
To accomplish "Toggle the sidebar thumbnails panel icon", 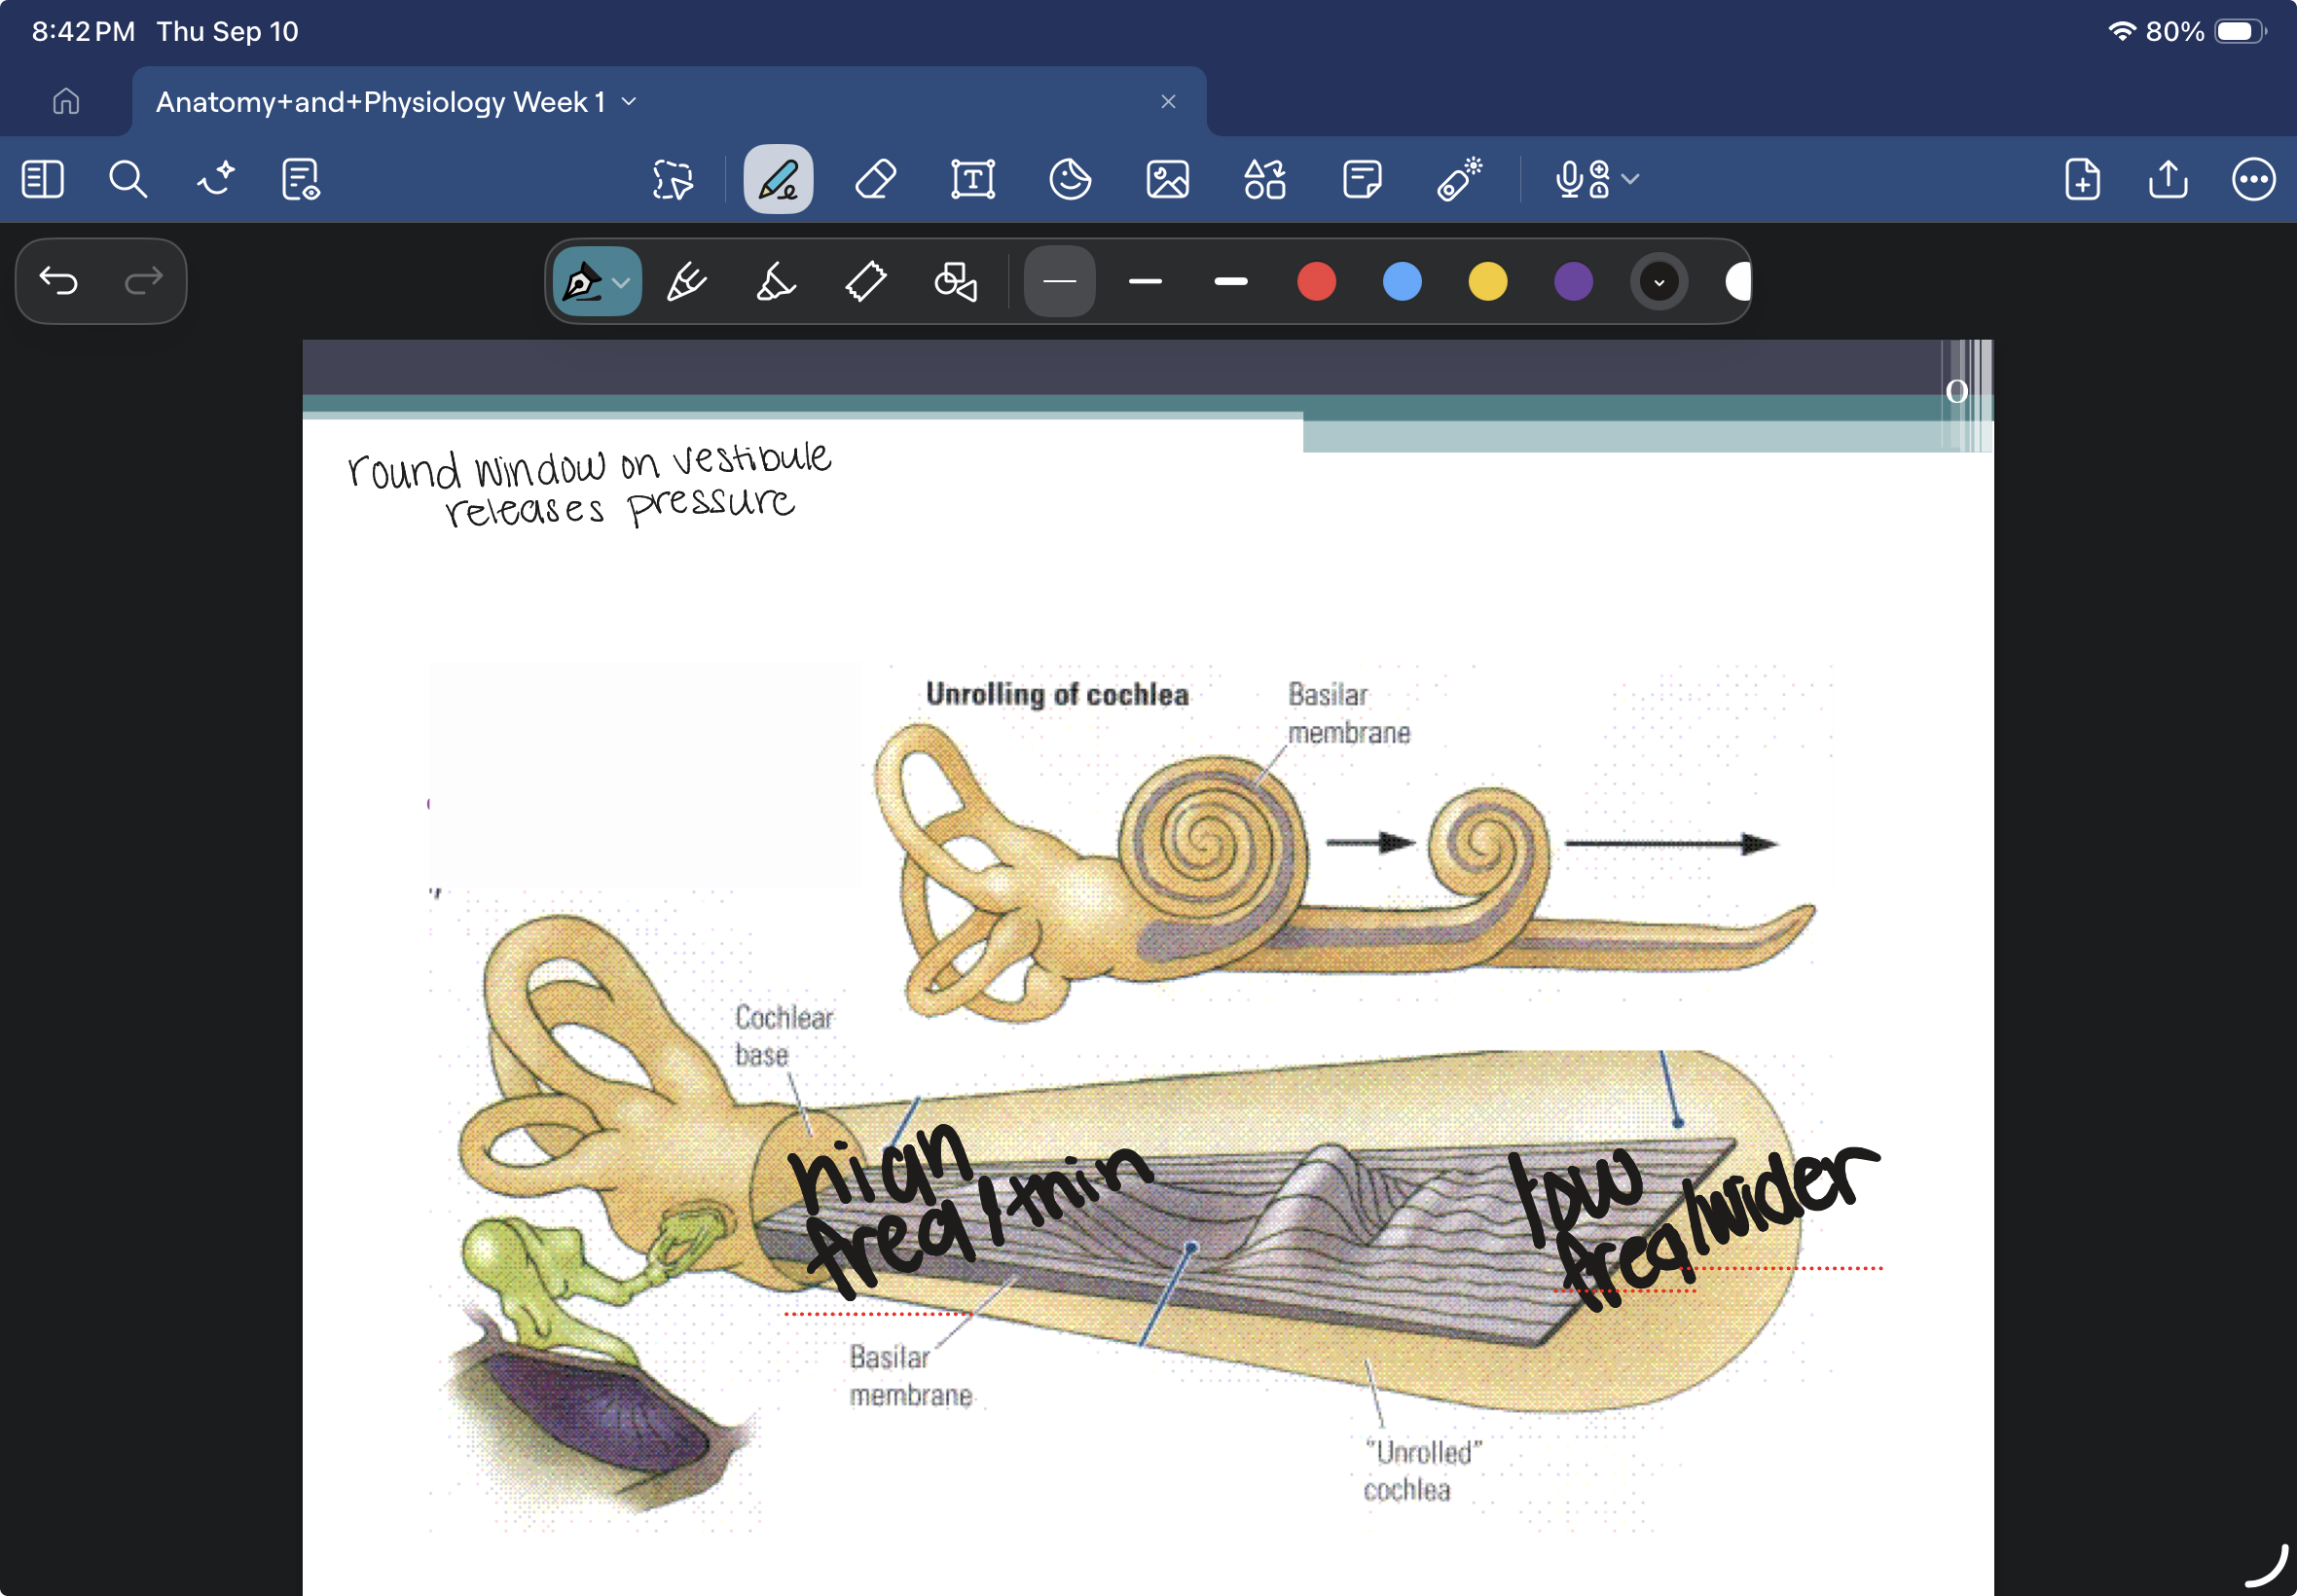I will point(42,180).
